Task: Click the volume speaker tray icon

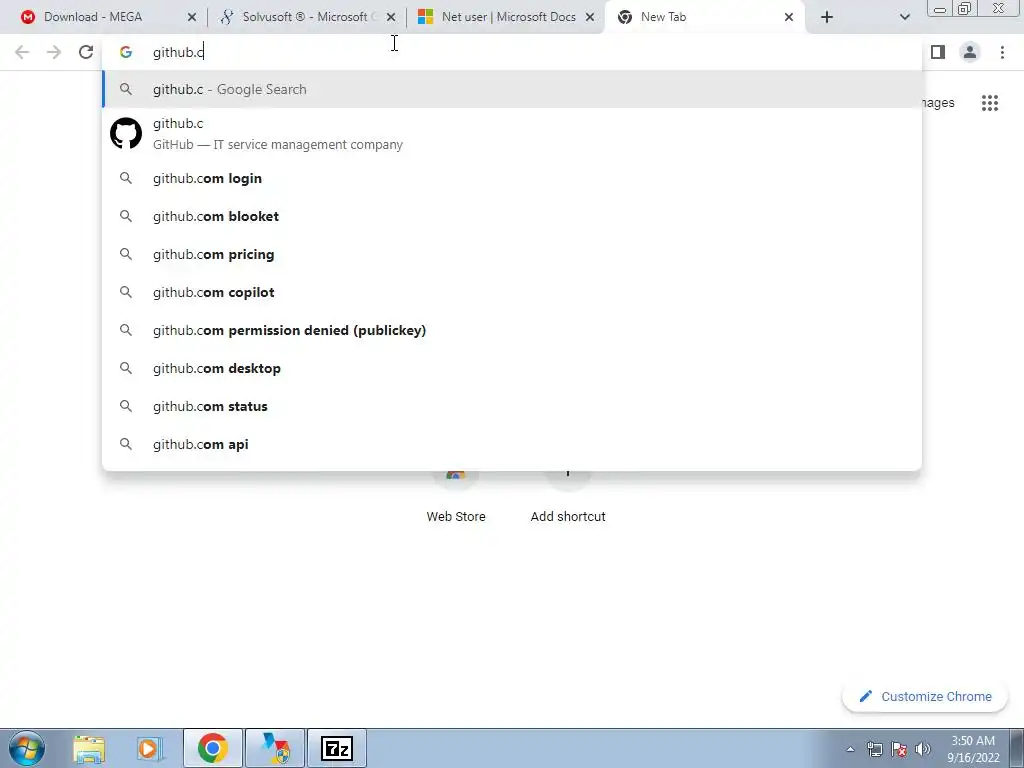Action: click(923, 749)
